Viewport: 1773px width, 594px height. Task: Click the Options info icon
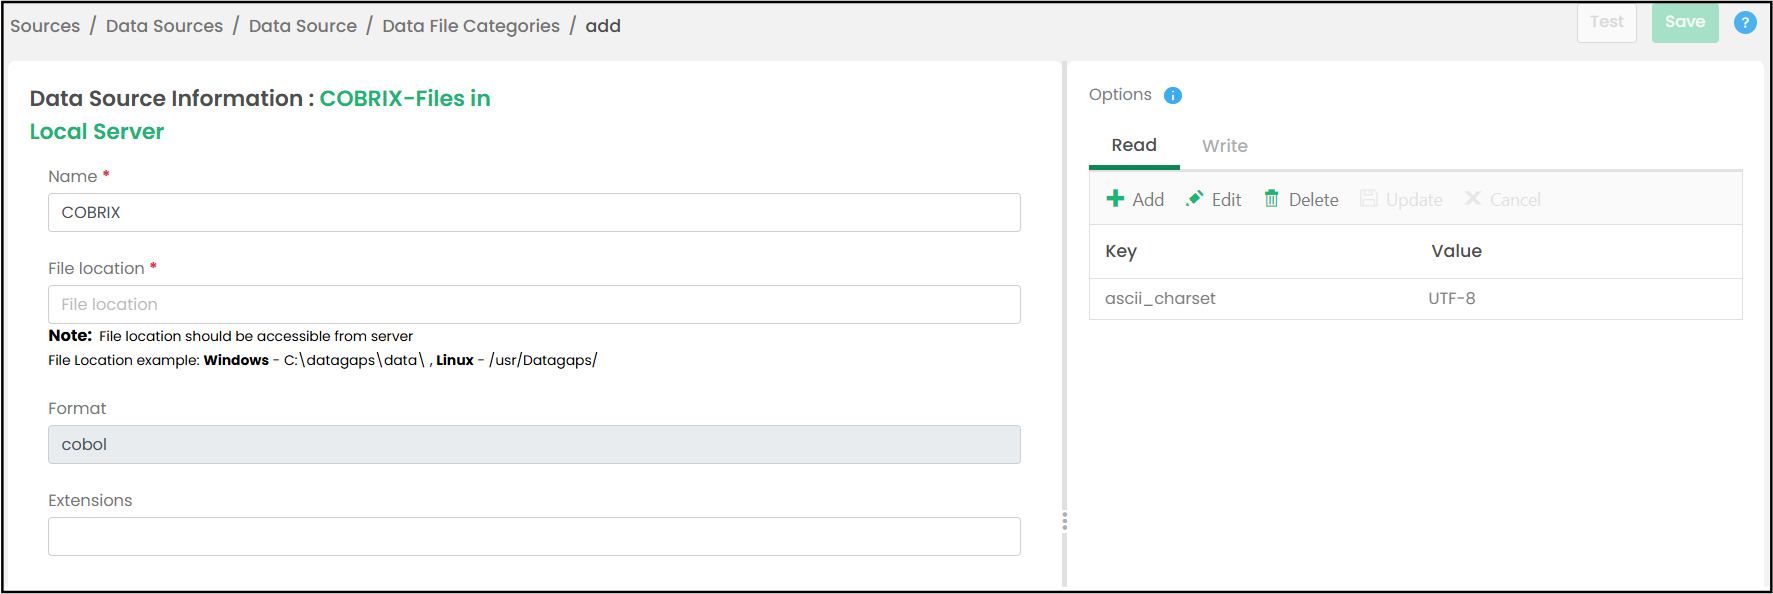pyautogui.click(x=1173, y=95)
